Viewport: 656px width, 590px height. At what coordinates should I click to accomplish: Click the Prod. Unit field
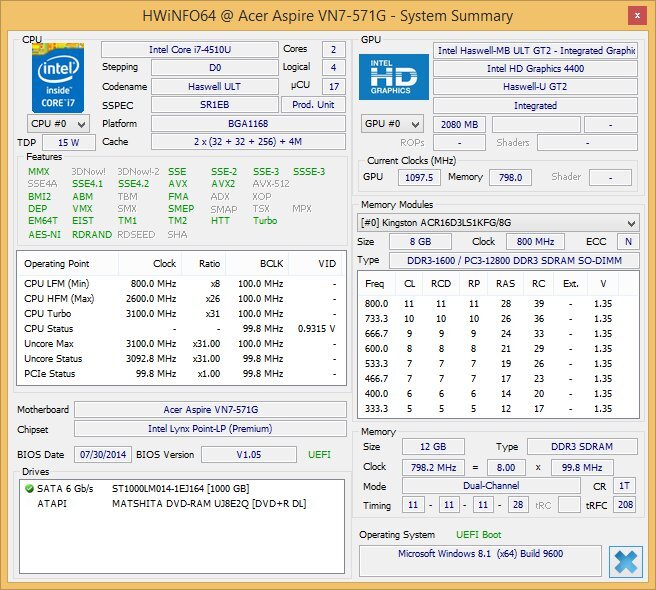(313, 105)
